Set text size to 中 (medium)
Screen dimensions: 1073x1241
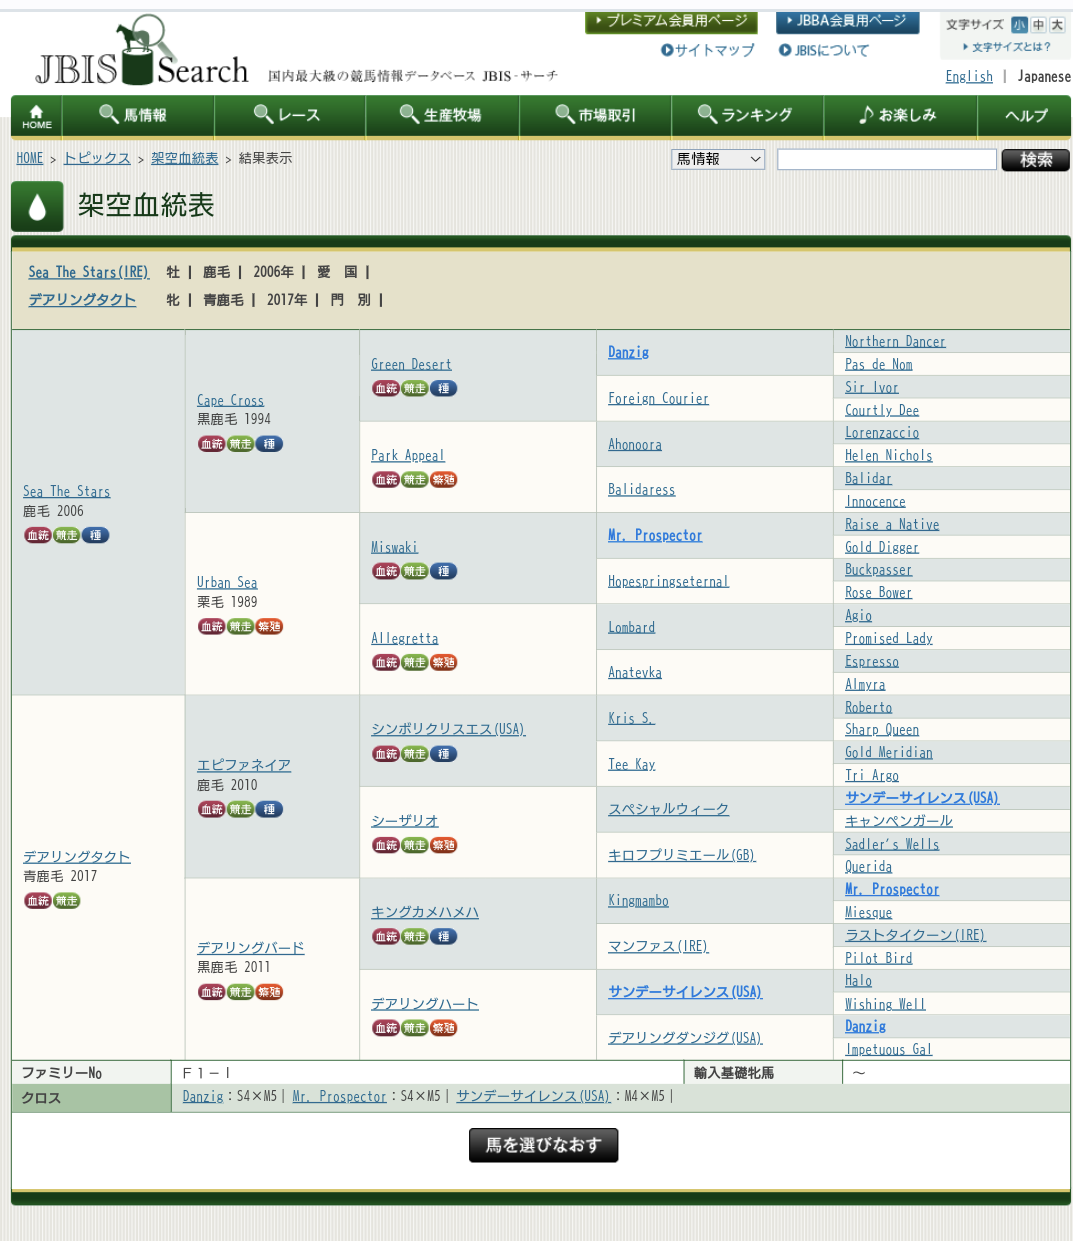(x=1038, y=25)
